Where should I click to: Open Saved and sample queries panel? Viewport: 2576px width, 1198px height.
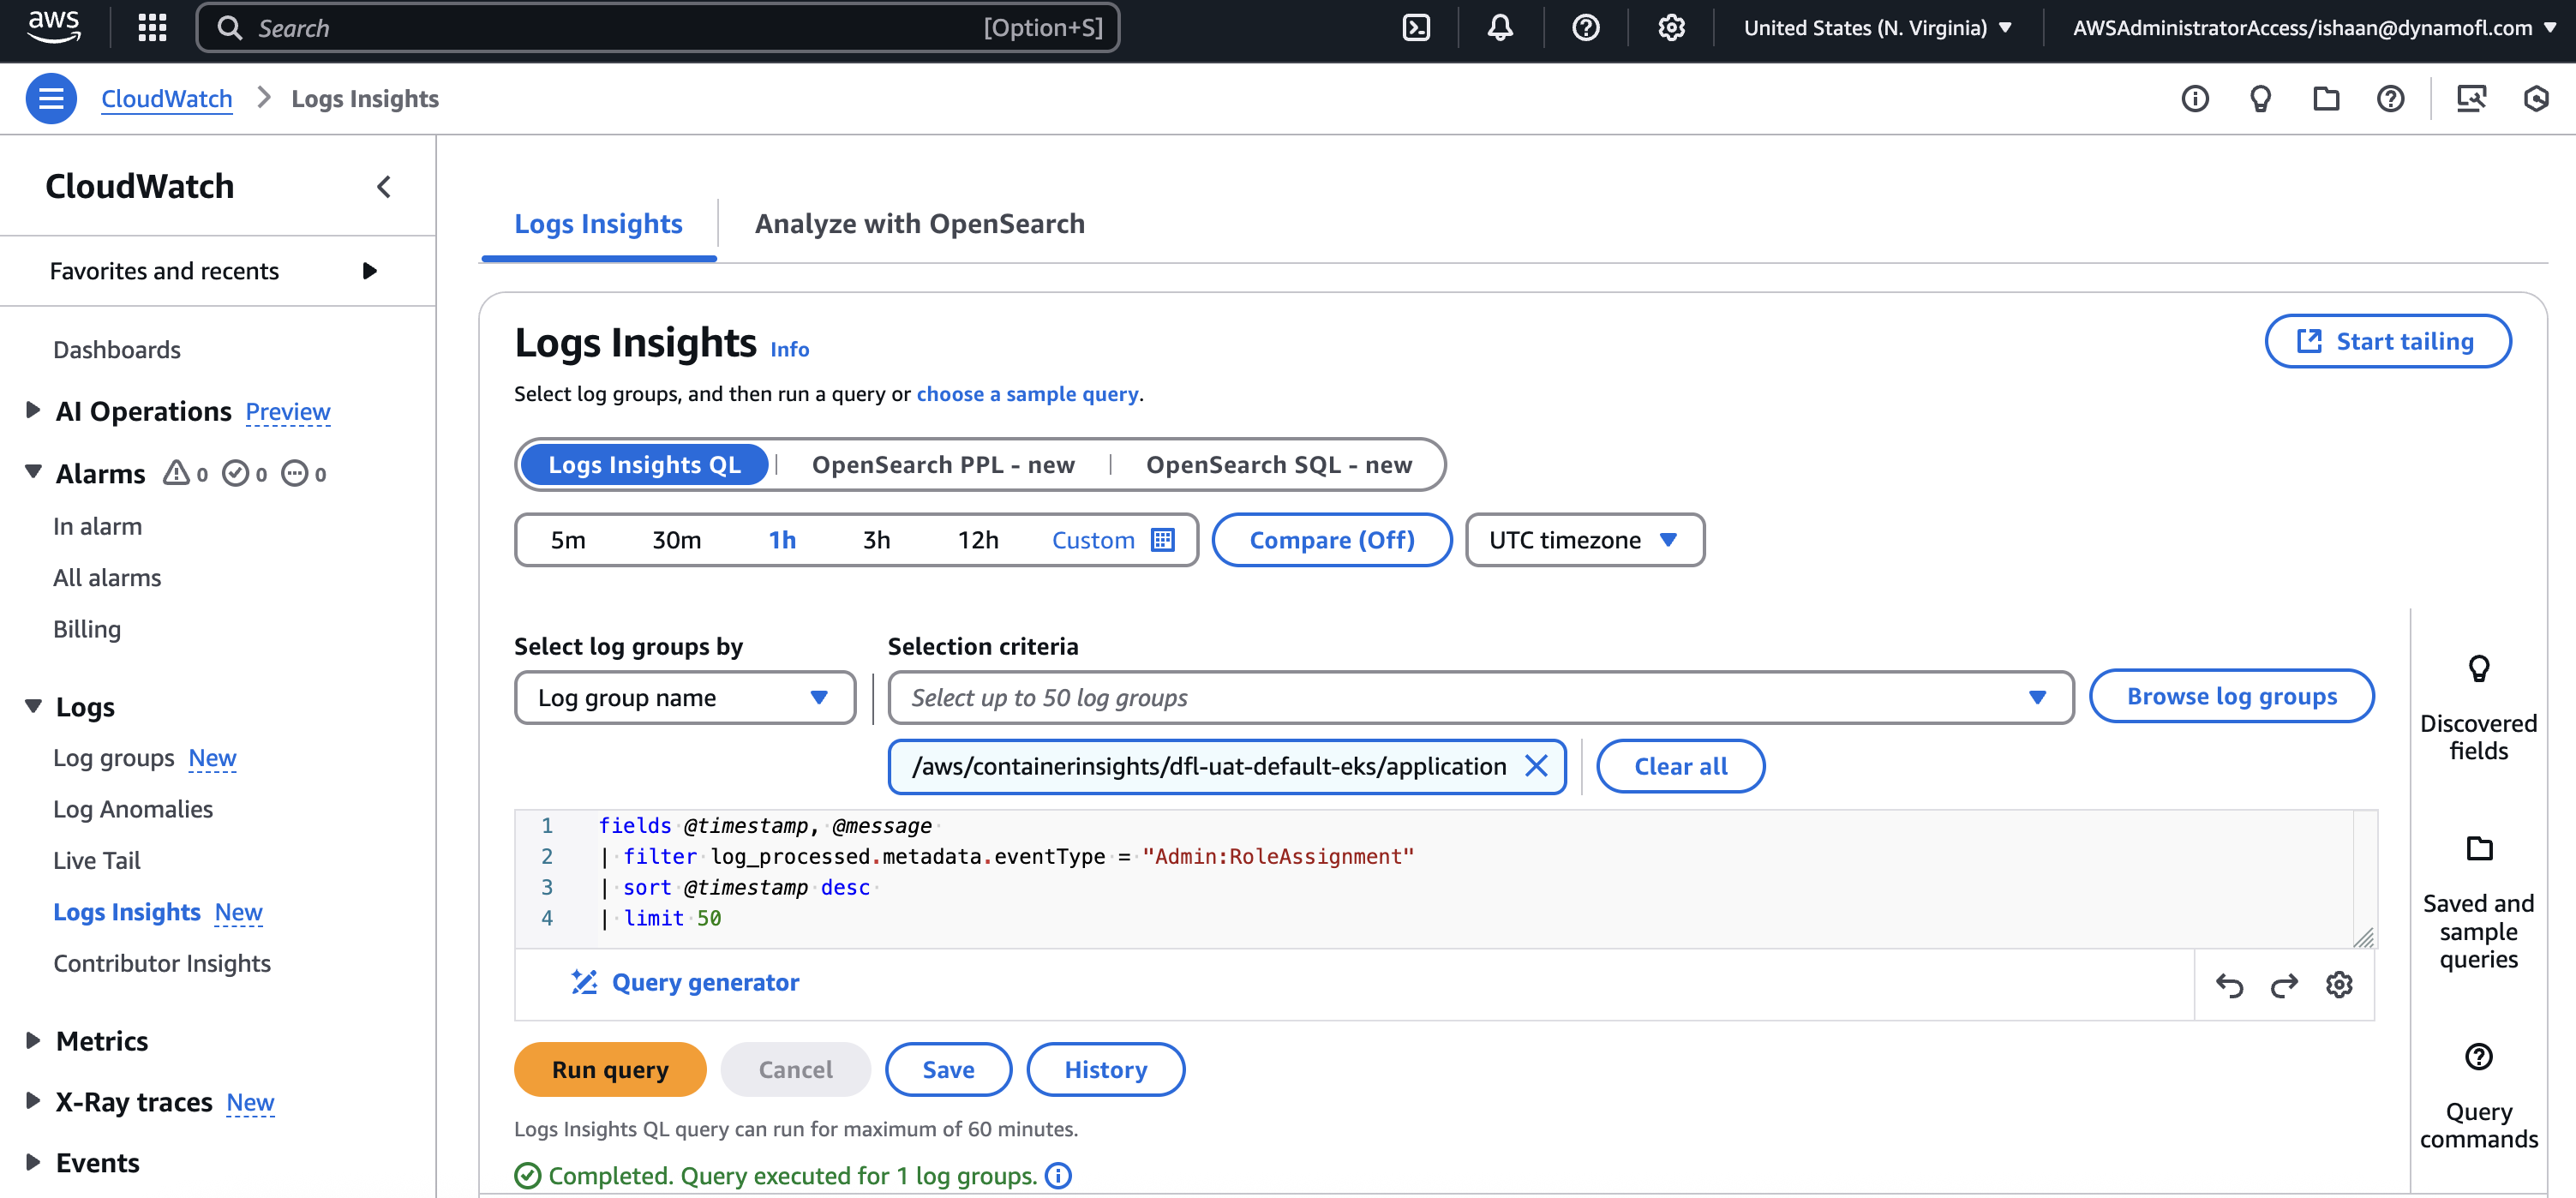tap(2478, 904)
